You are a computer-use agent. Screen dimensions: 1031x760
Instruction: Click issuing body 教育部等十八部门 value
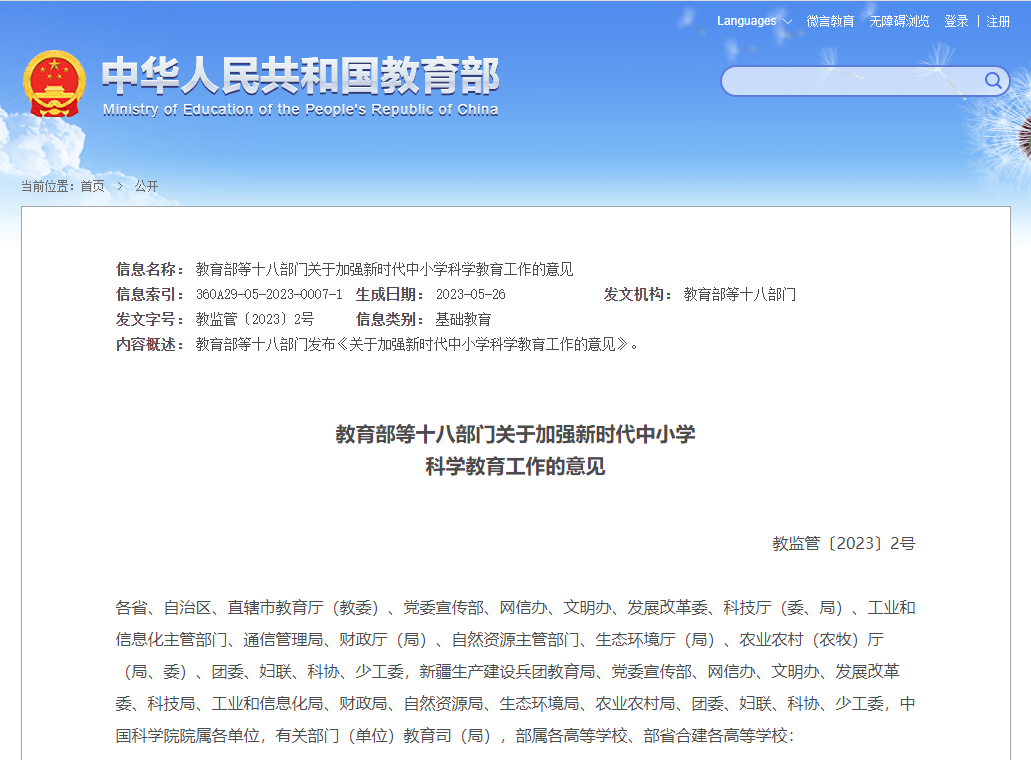pyautogui.click(x=740, y=294)
